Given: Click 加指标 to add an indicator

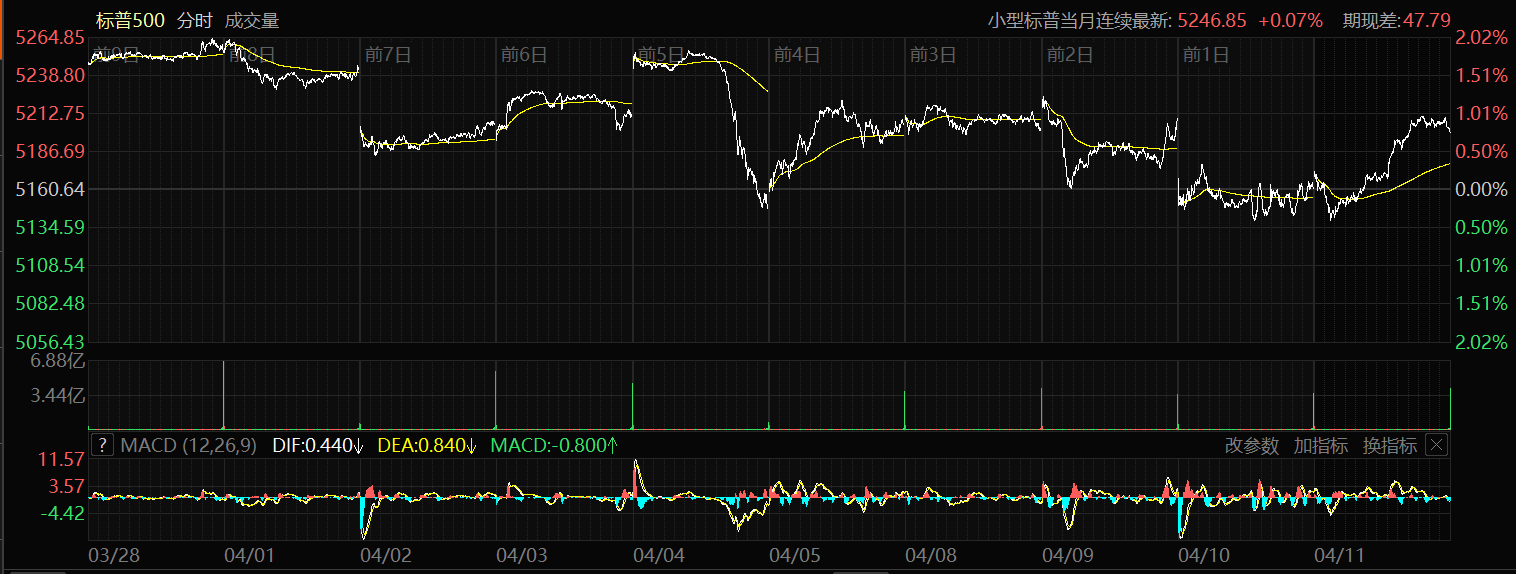Looking at the screenshot, I should click(x=1320, y=446).
